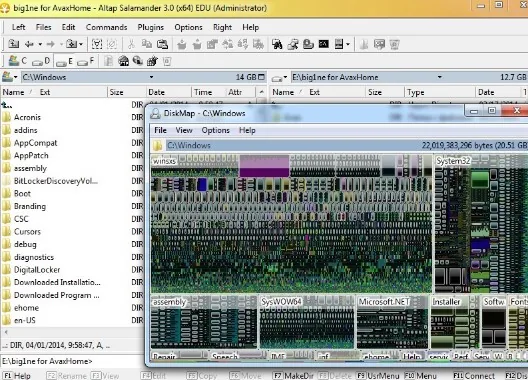Image resolution: width=528 pixels, height=380 pixels.
Task: Open the Commands menu
Action: pyautogui.click(x=106, y=27)
